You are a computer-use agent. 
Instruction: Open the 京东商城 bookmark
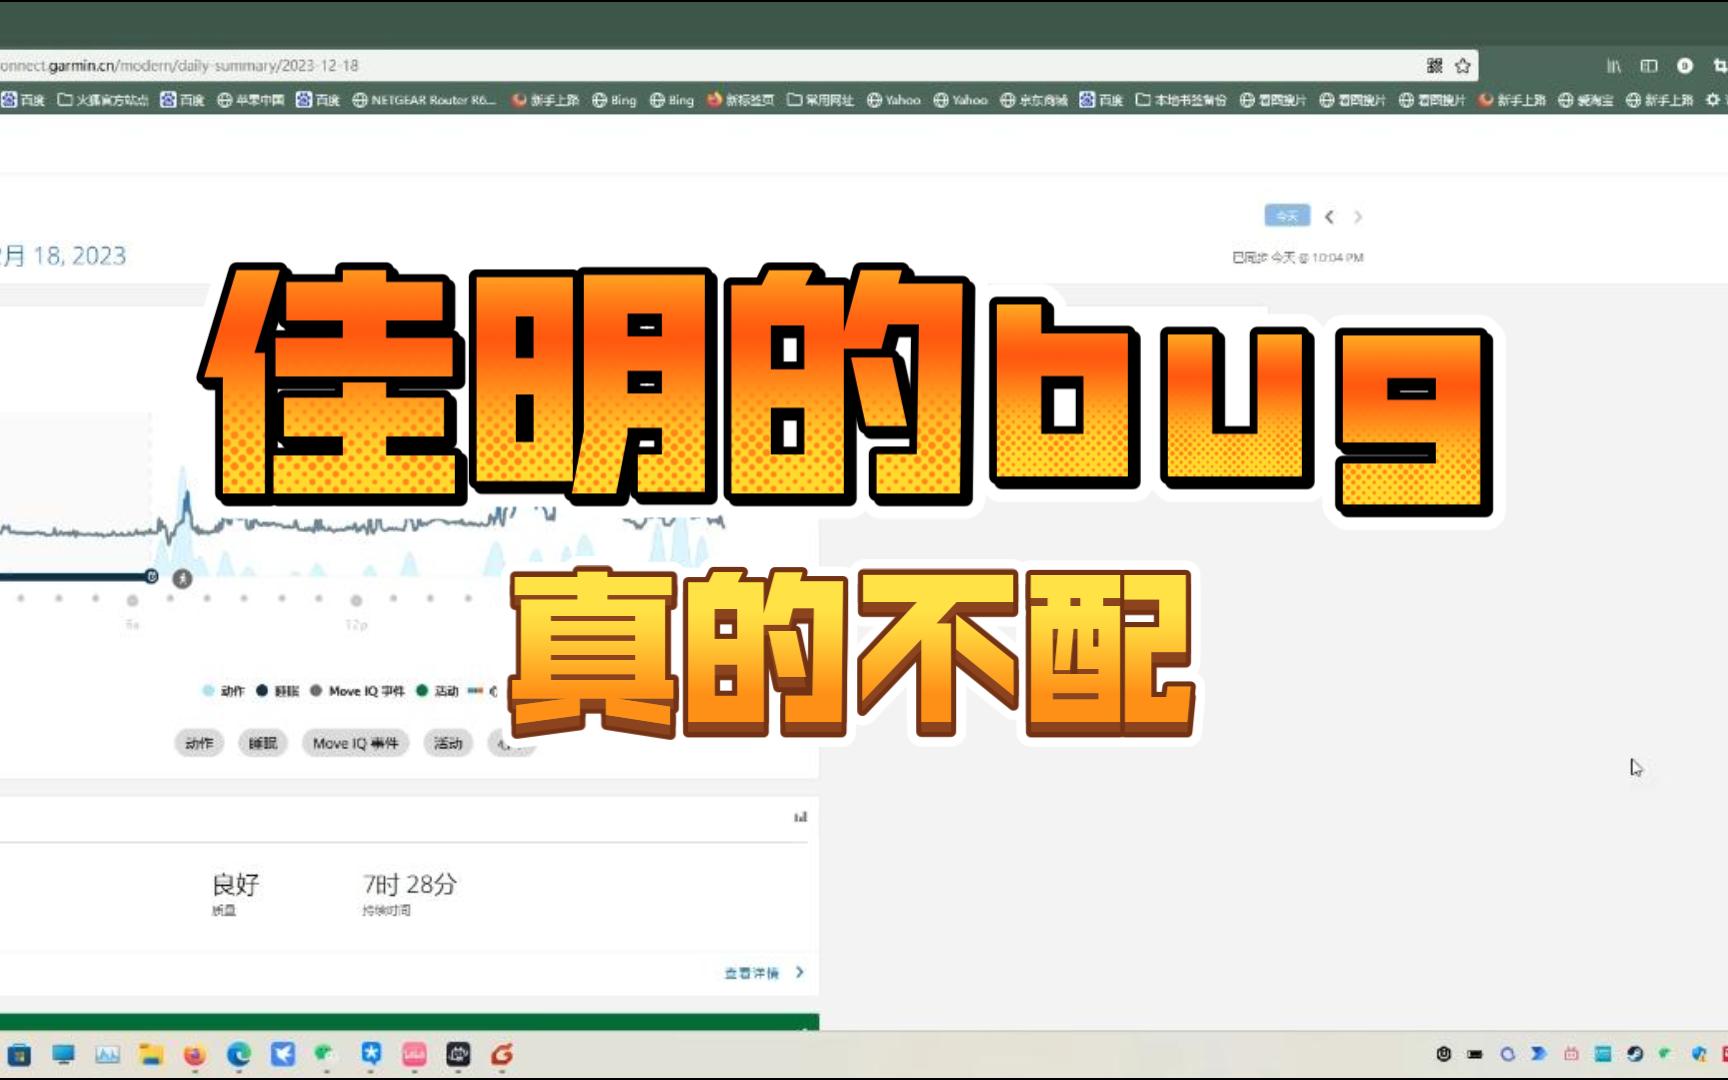point(1034,100)
